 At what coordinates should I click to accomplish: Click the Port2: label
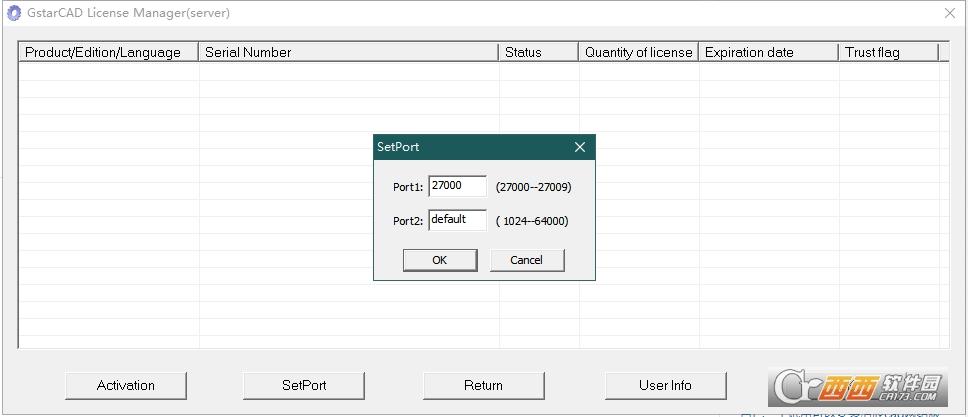(x=408, y=221)
